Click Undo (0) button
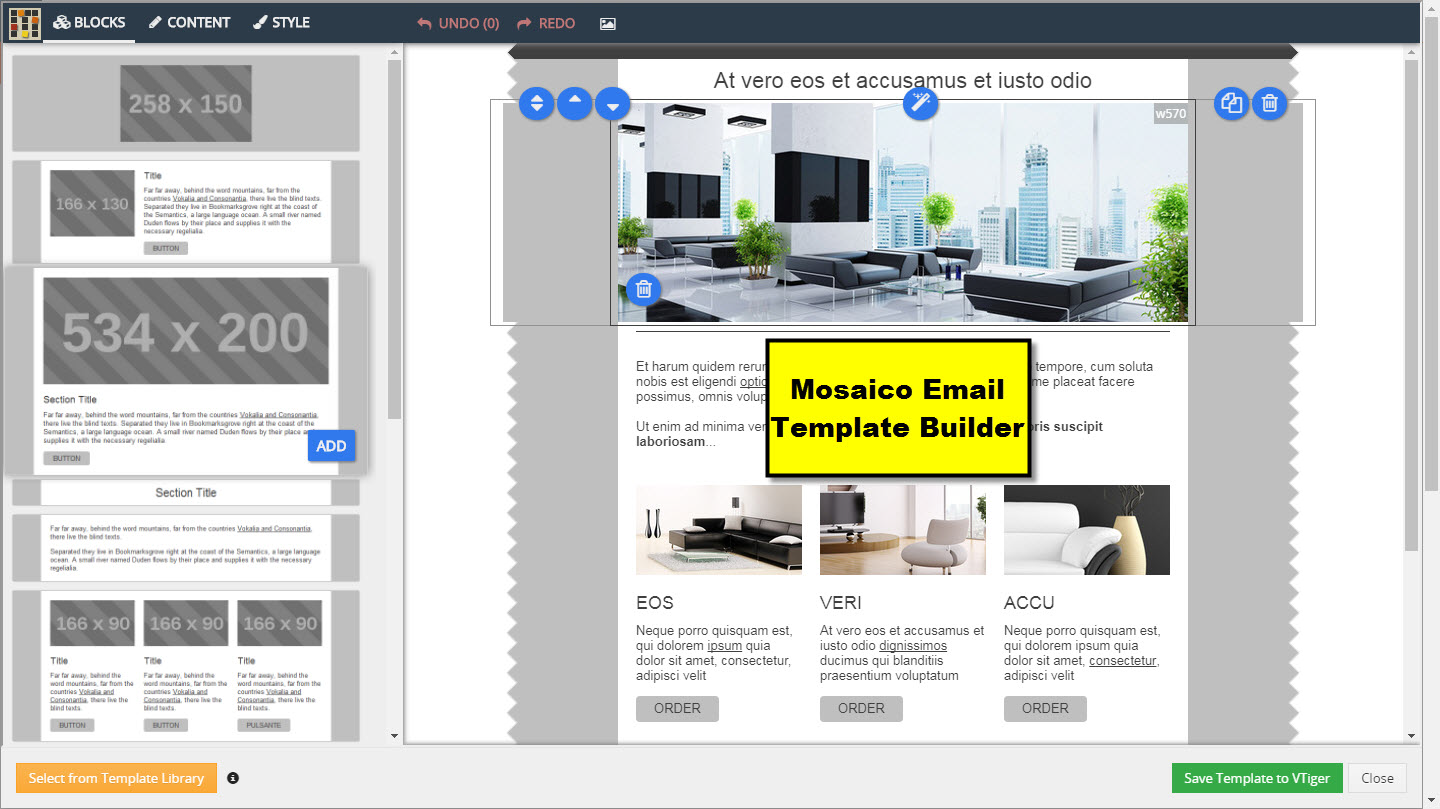 point(458,23)
